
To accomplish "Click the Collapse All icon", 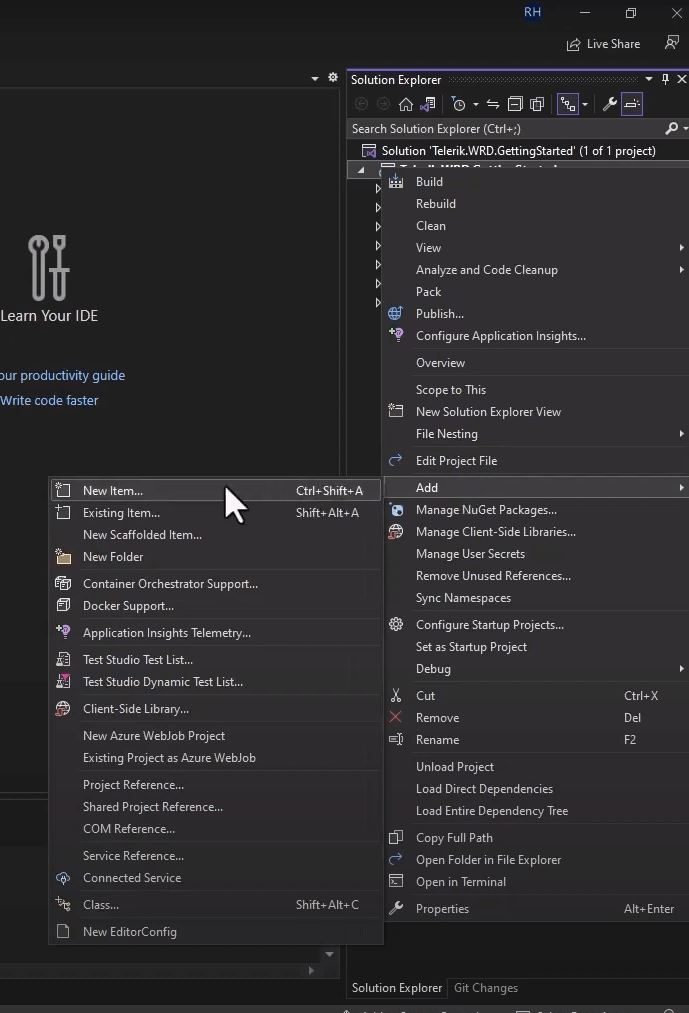I will tap(515, 104).
